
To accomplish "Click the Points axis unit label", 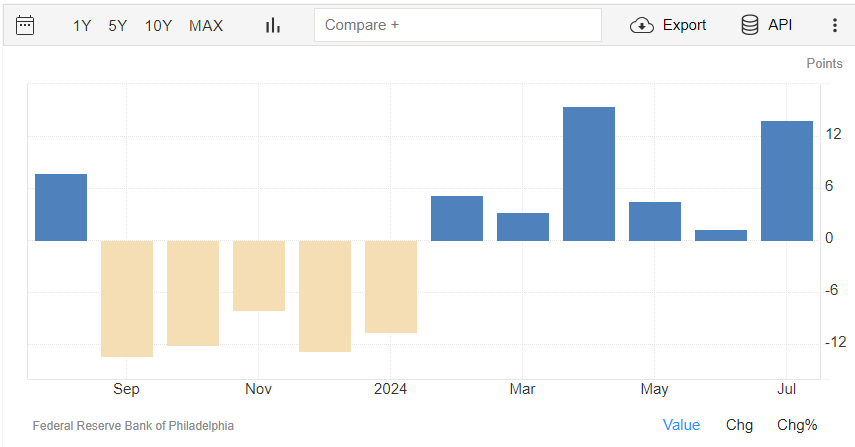I will [x=824, y=63].
